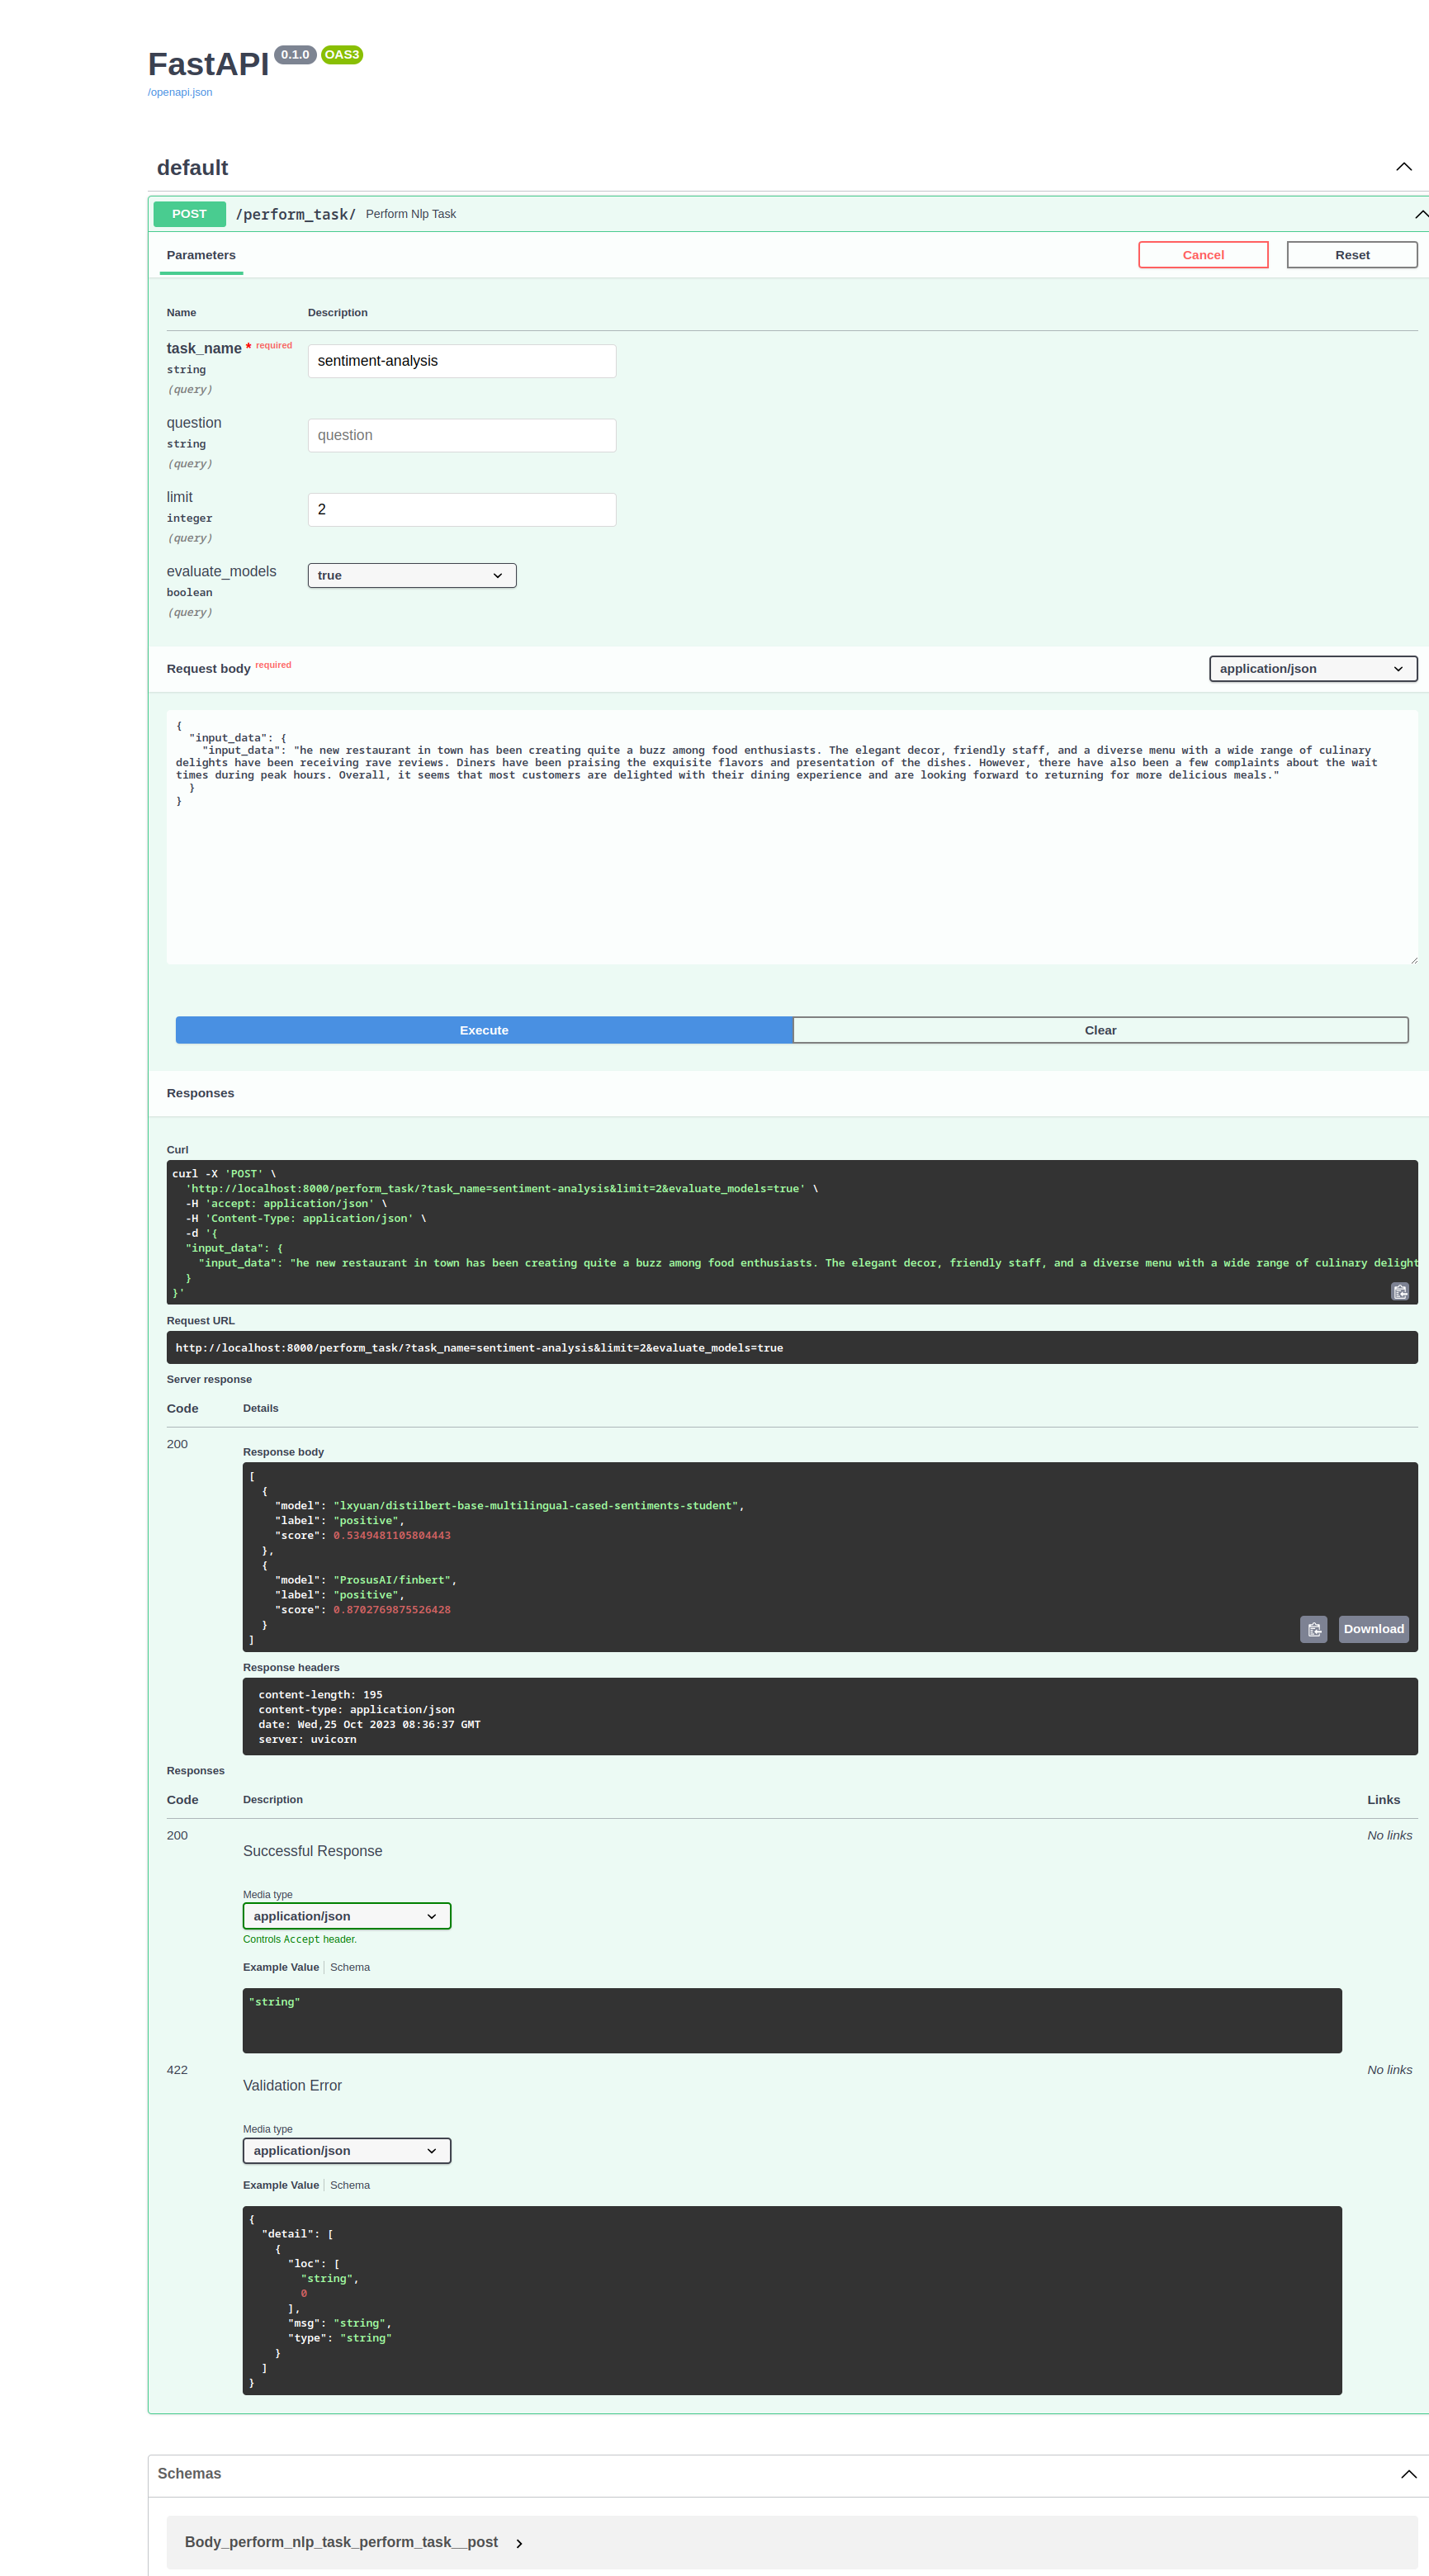Download the response body

[1373, 1629]
